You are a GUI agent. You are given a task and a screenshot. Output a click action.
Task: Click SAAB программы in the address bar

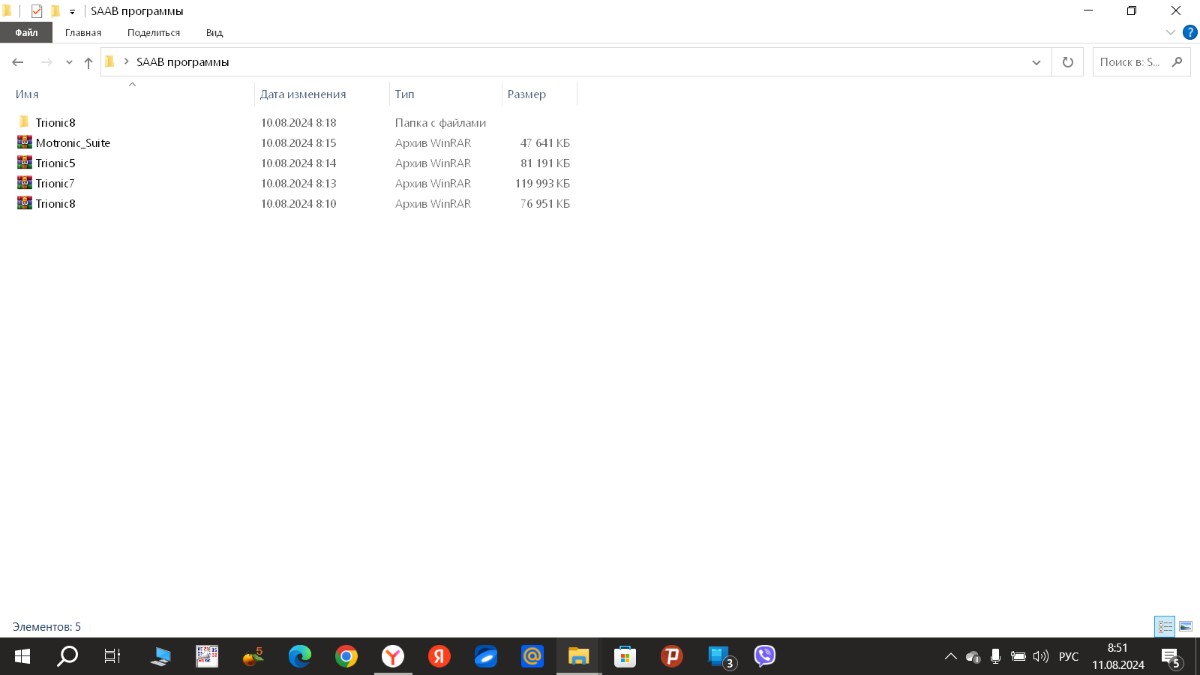(183, 62)
